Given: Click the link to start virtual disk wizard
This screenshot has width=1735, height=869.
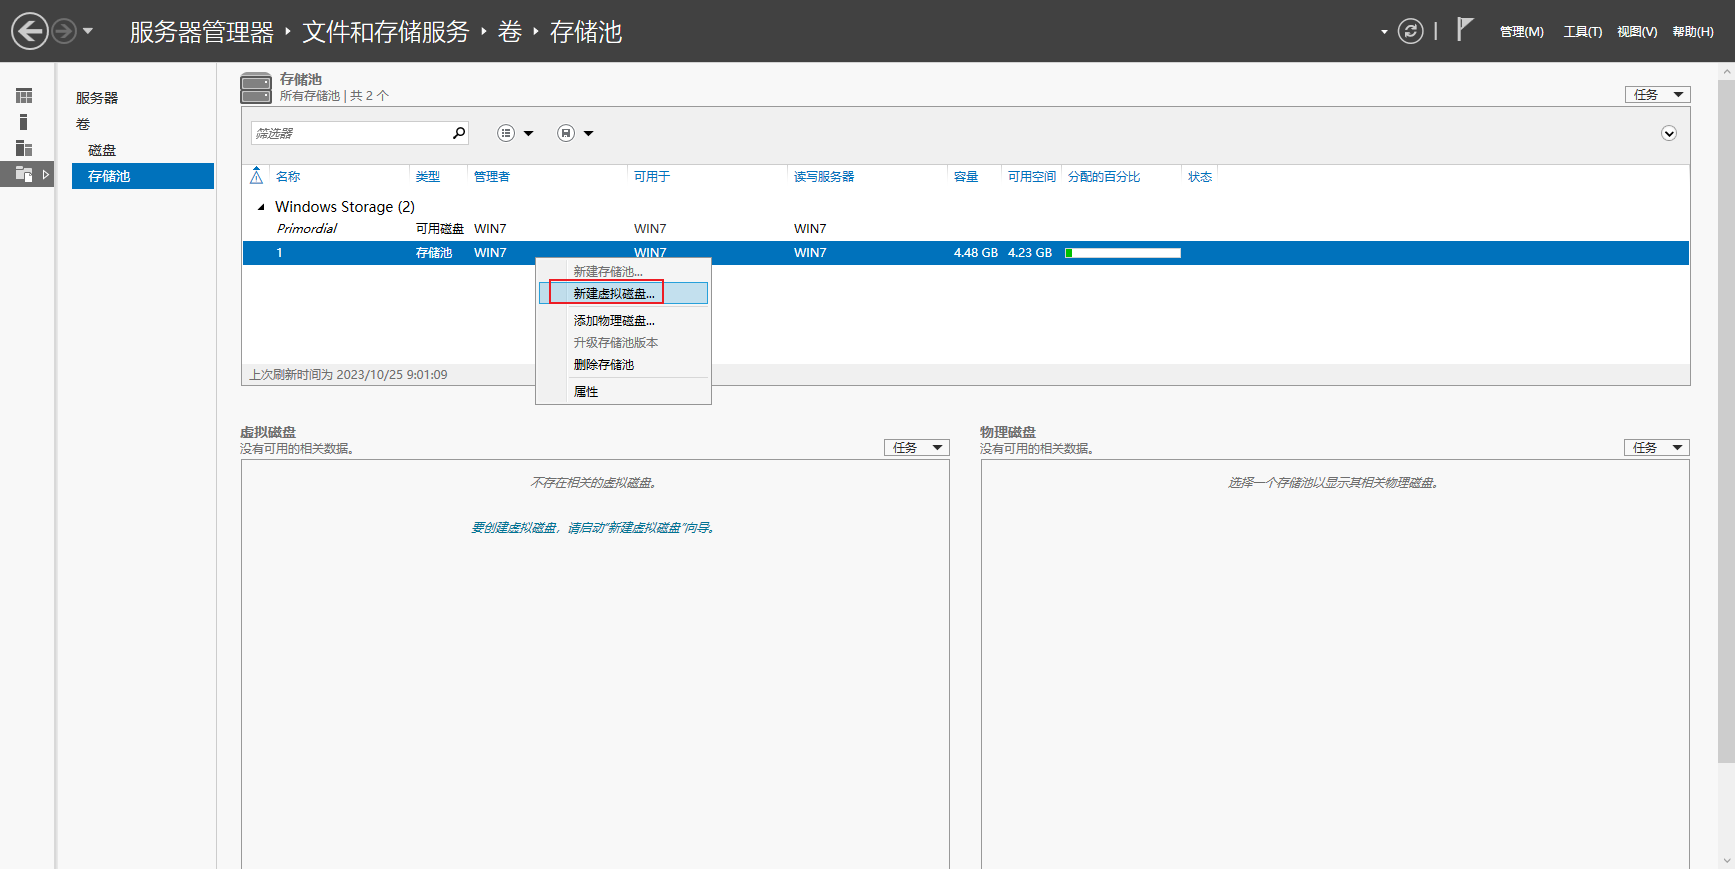Looking at the screenshot, I should [x=594, y=528].
